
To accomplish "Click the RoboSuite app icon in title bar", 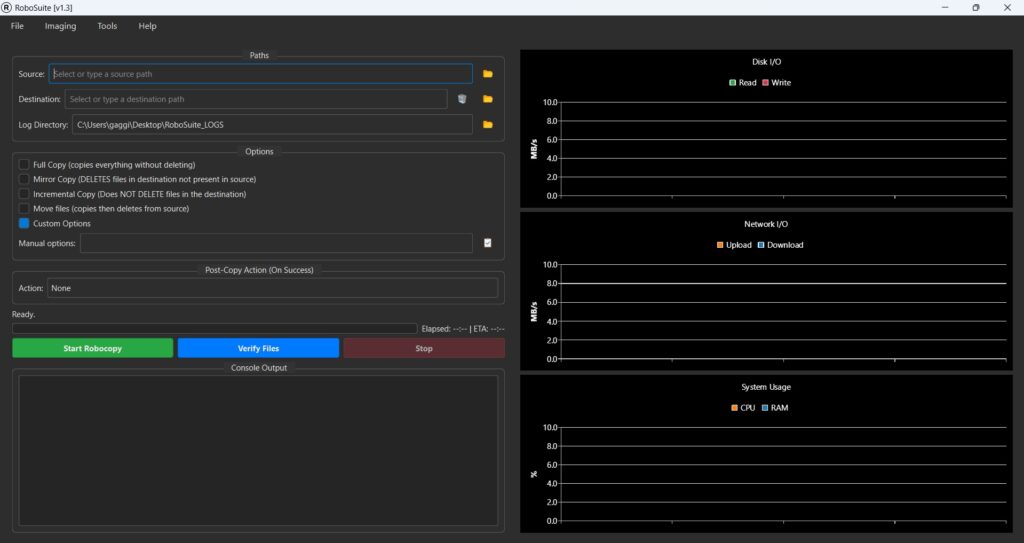I will (7, 7).
